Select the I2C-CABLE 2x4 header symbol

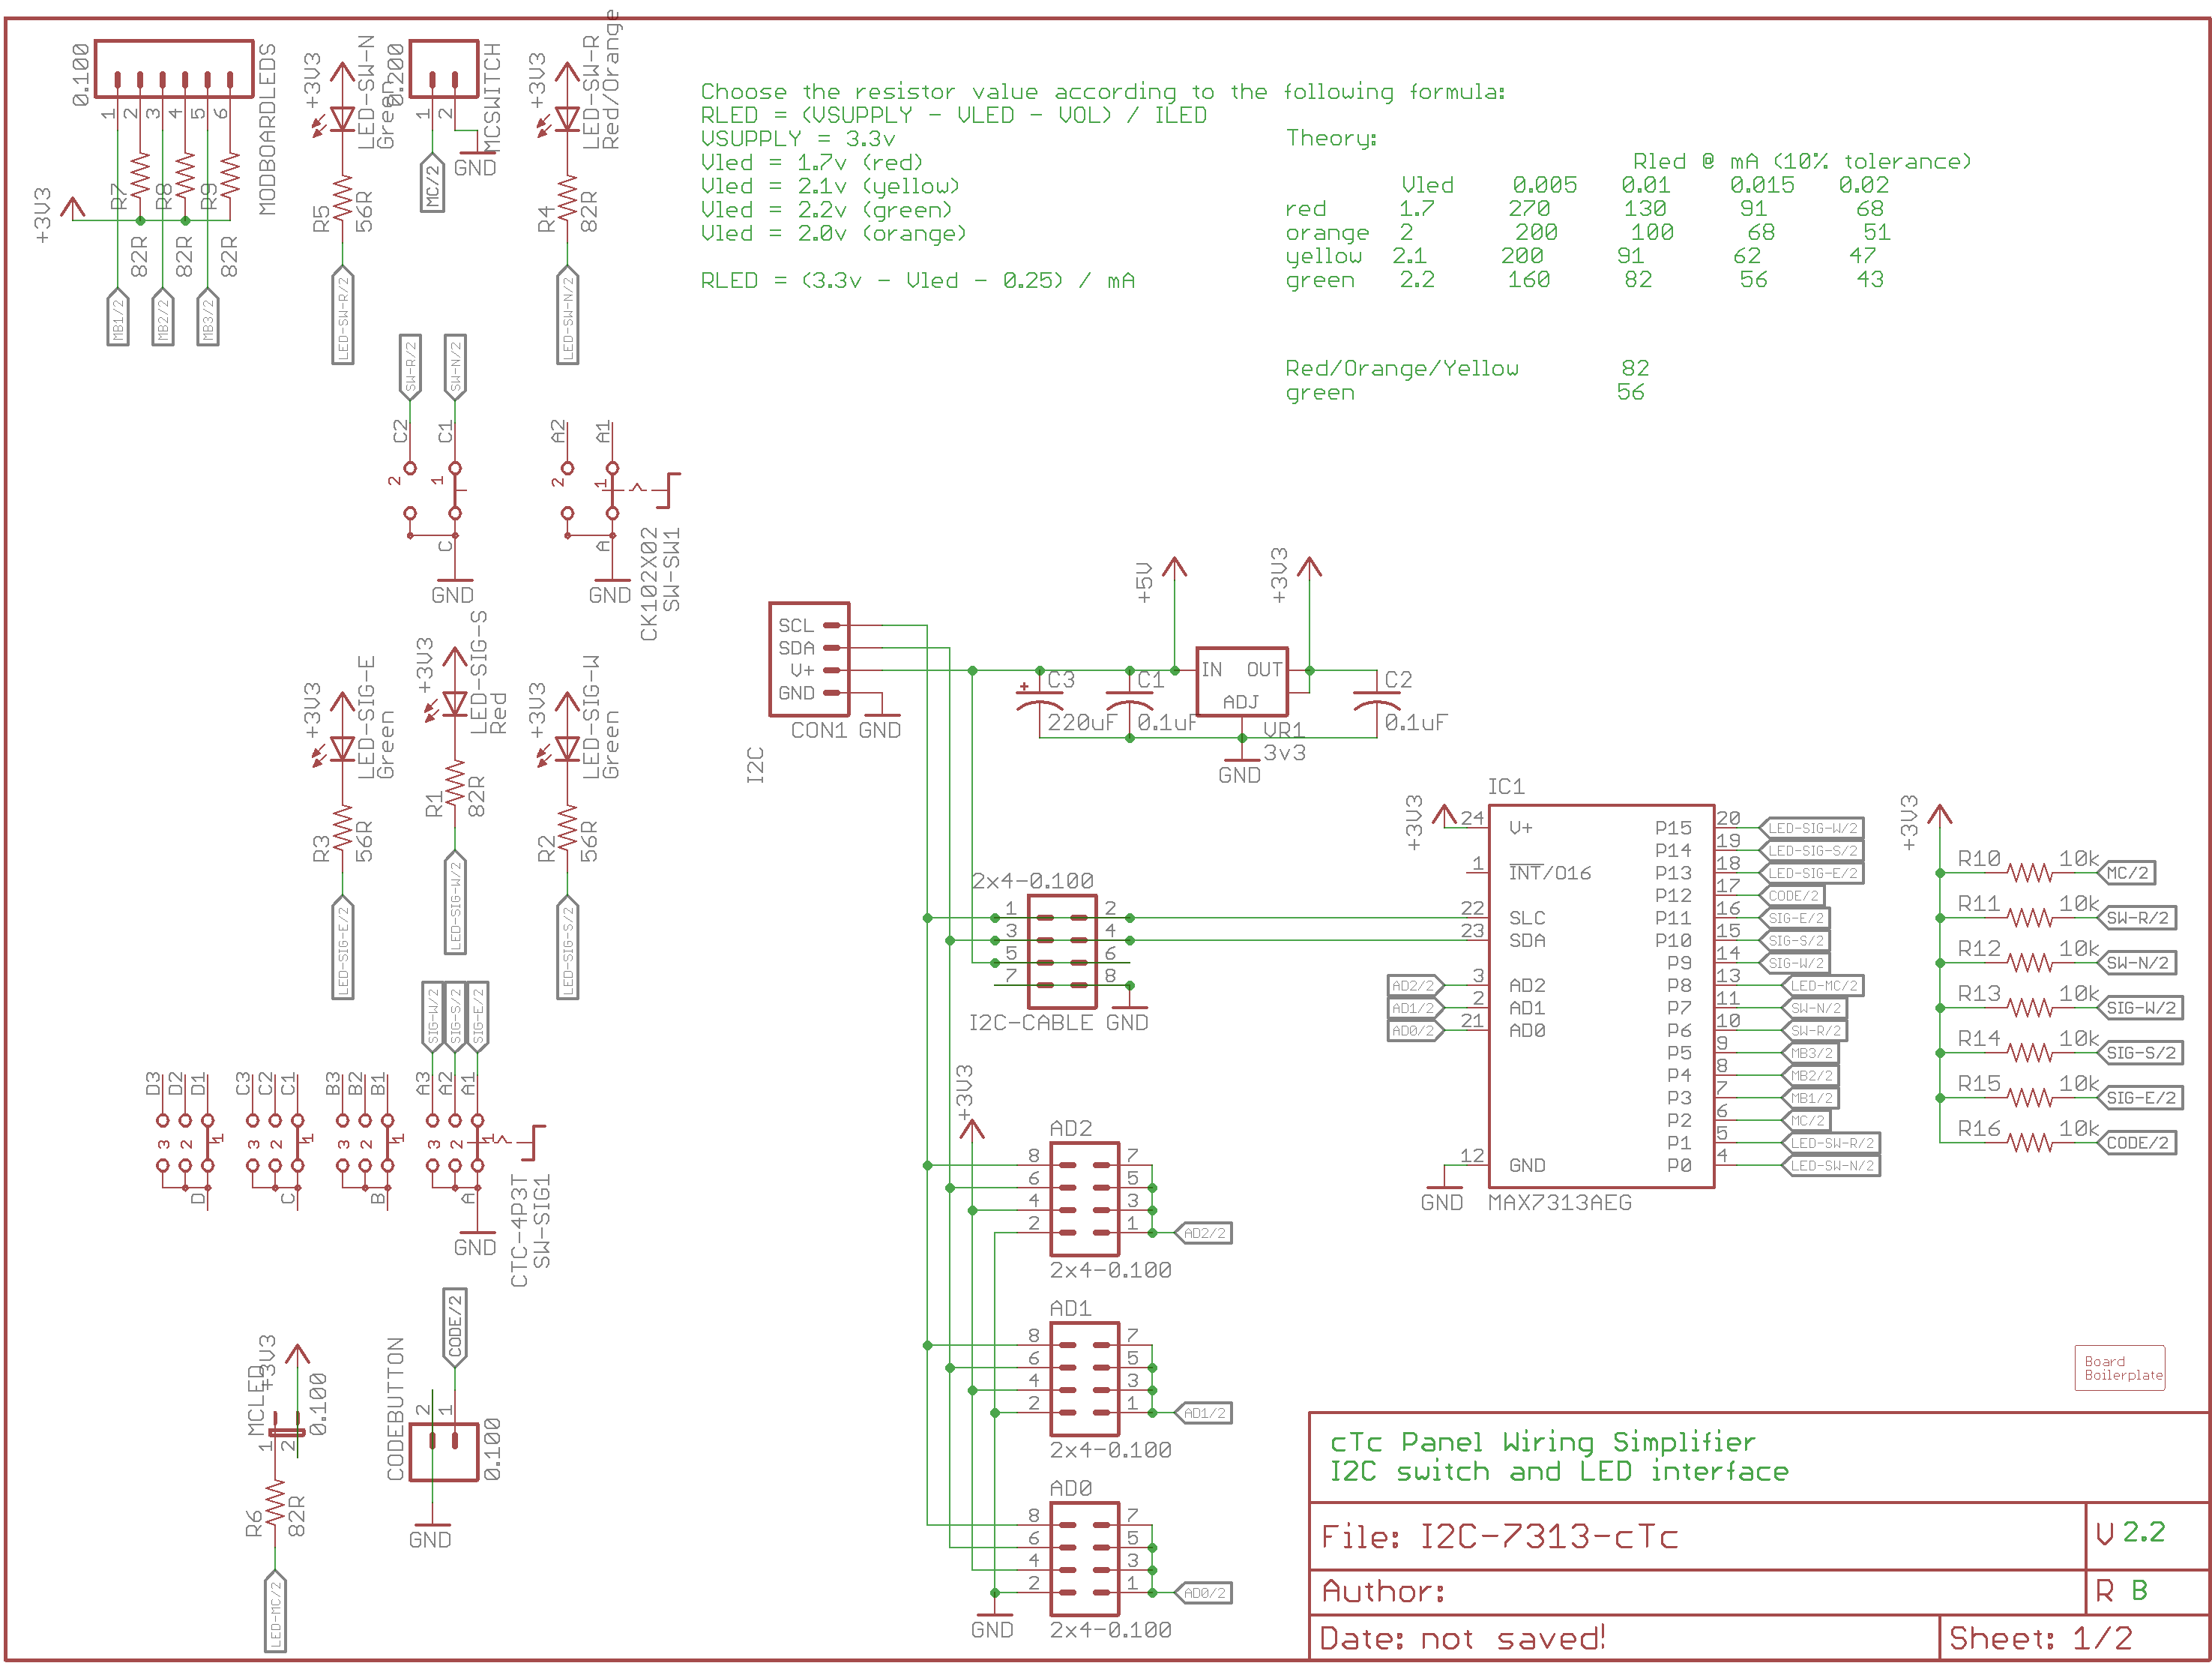1062,952
